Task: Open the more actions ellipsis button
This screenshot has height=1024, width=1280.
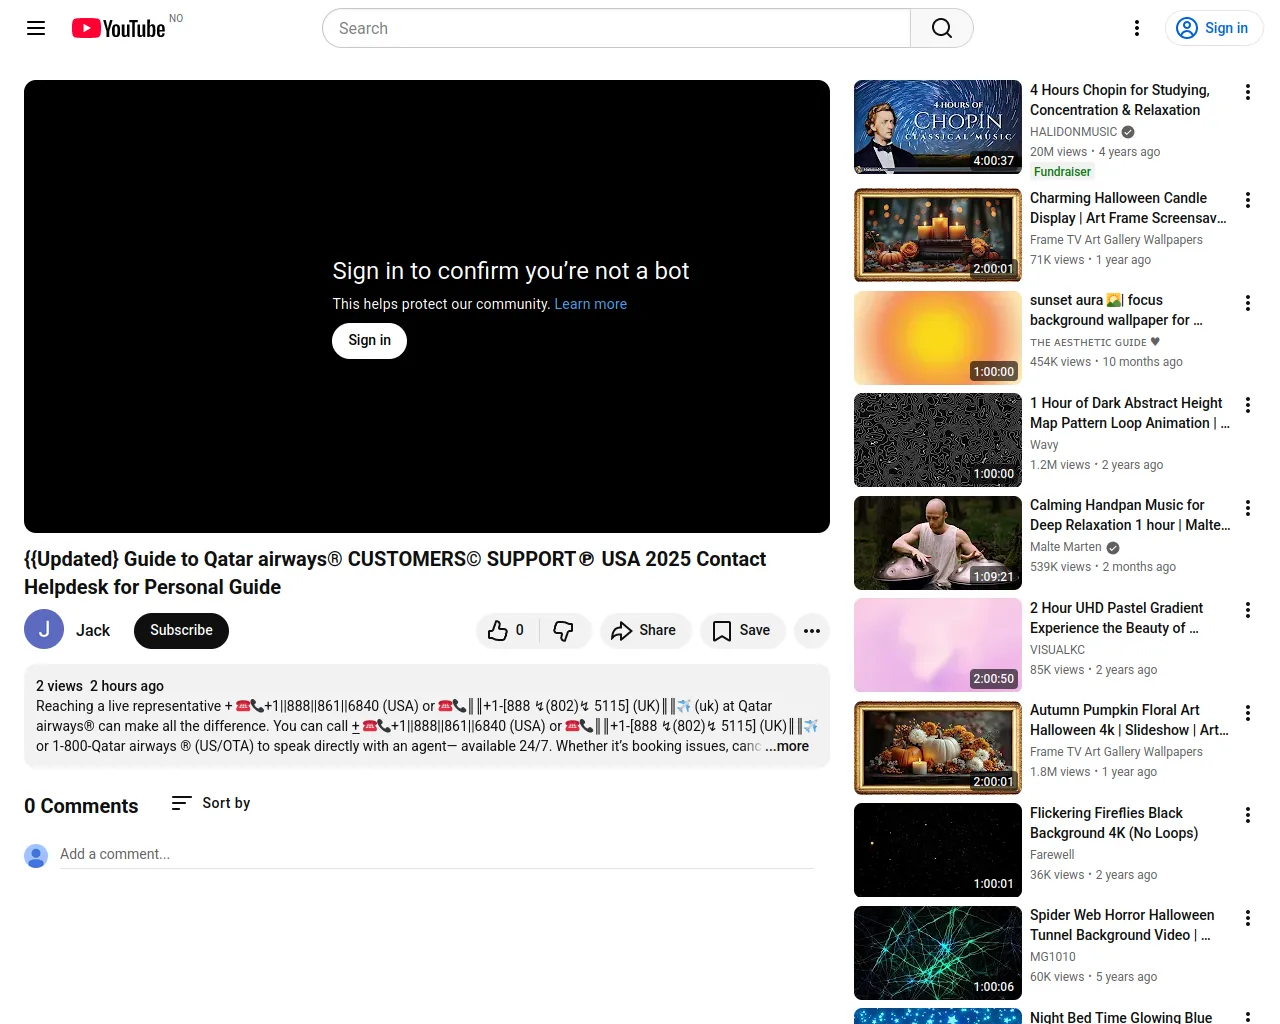Action: (x=812, y=631)
